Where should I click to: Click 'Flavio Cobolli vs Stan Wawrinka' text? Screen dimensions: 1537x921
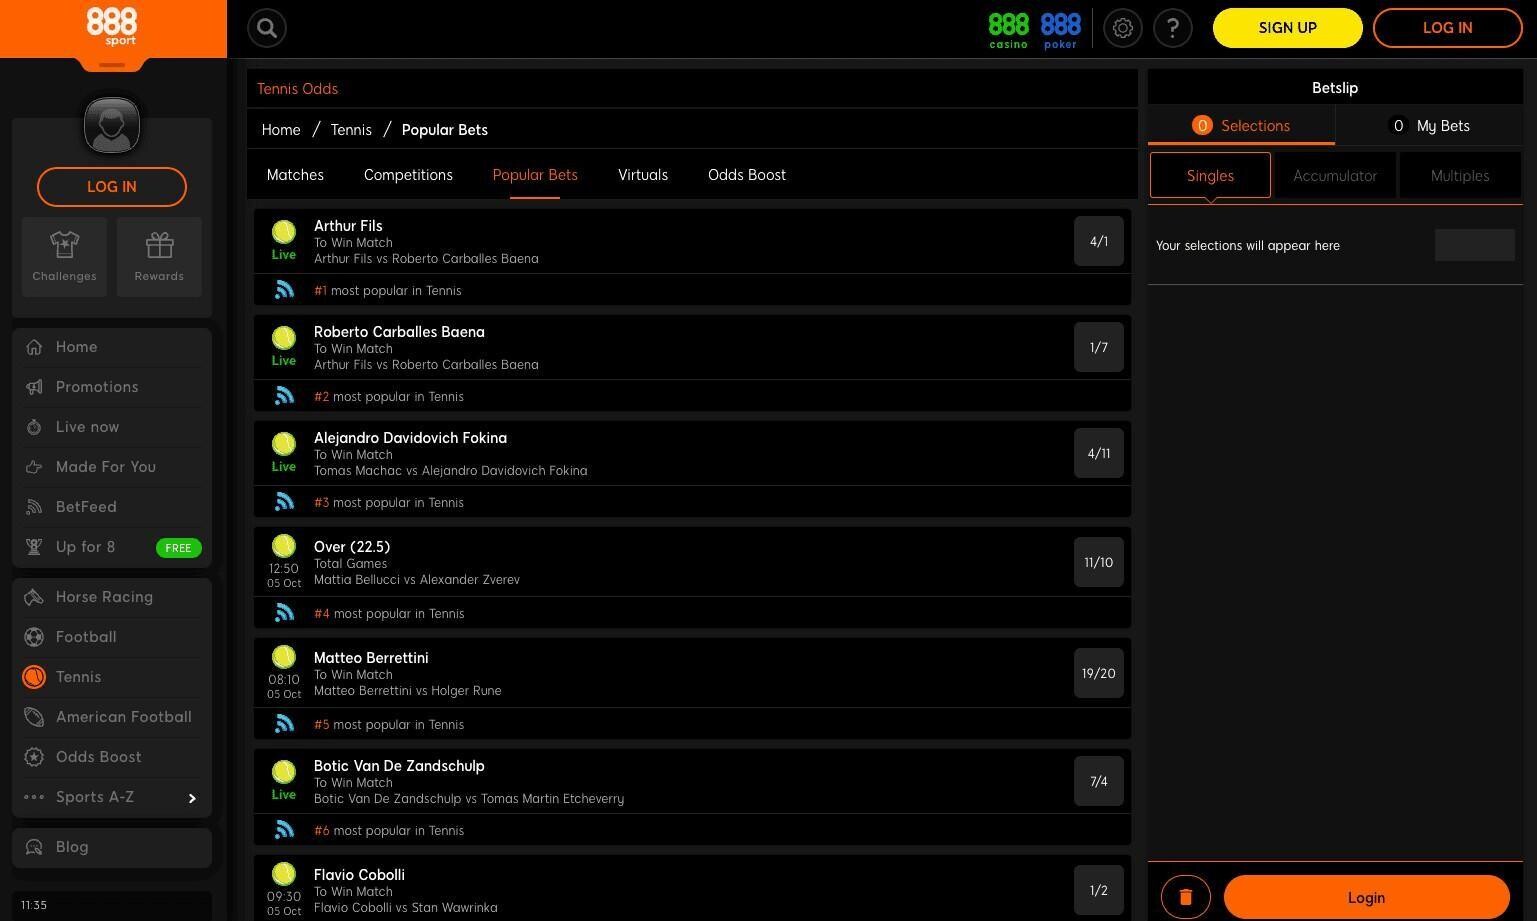406,908
